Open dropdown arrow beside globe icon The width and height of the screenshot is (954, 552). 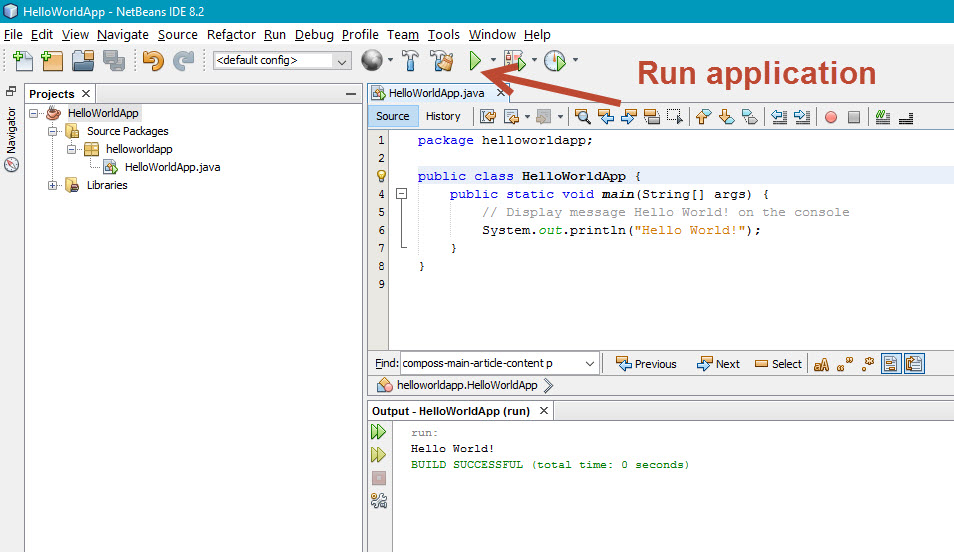coord(390,60)
